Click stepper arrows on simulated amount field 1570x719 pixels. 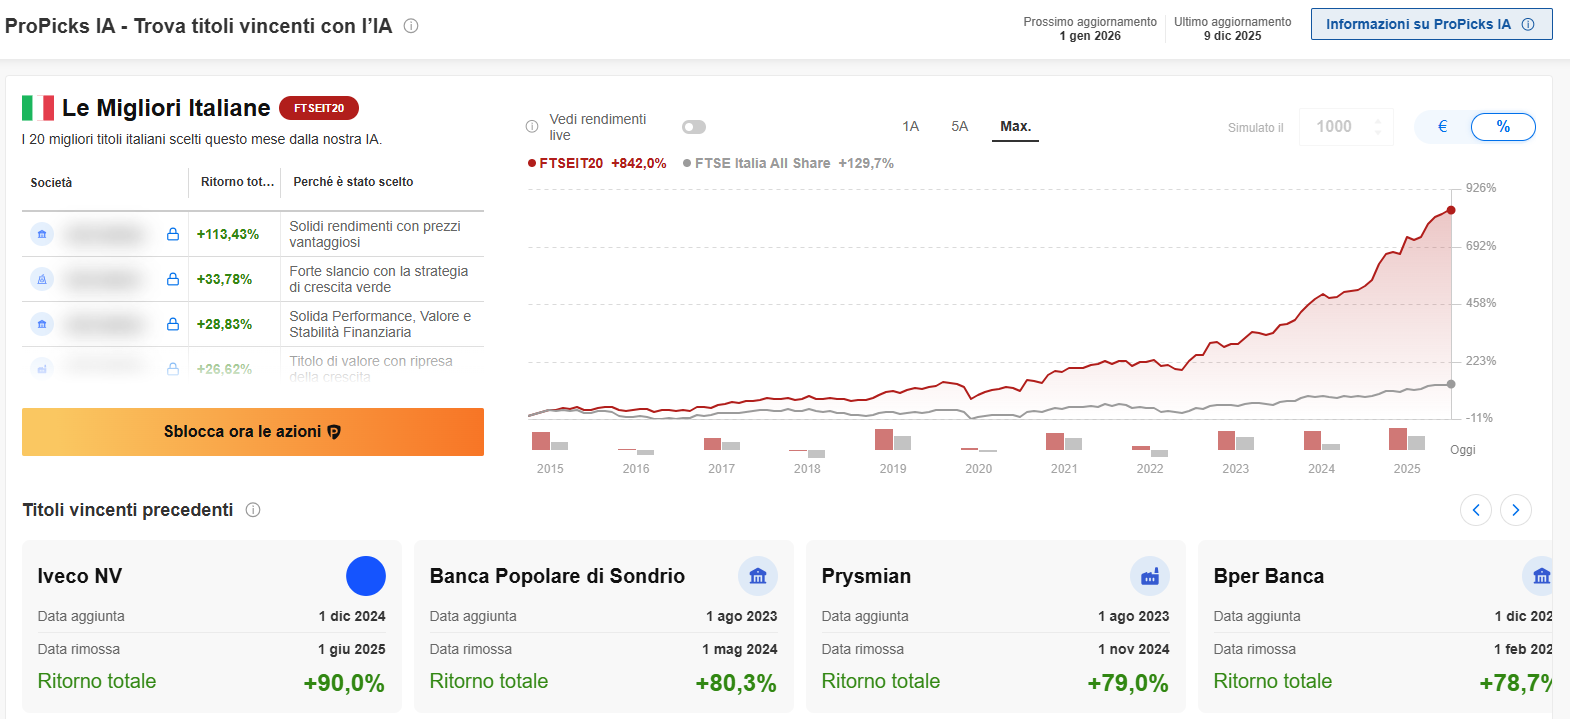coord(1378,127)
